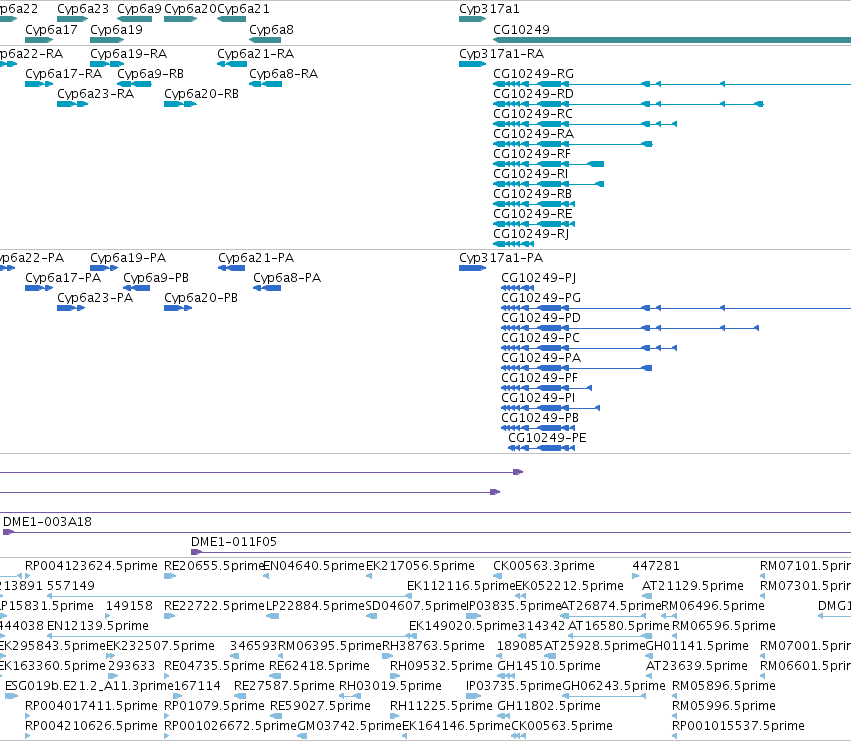
Task: Click protein CG10249-PJ
Action: point(538,278)
